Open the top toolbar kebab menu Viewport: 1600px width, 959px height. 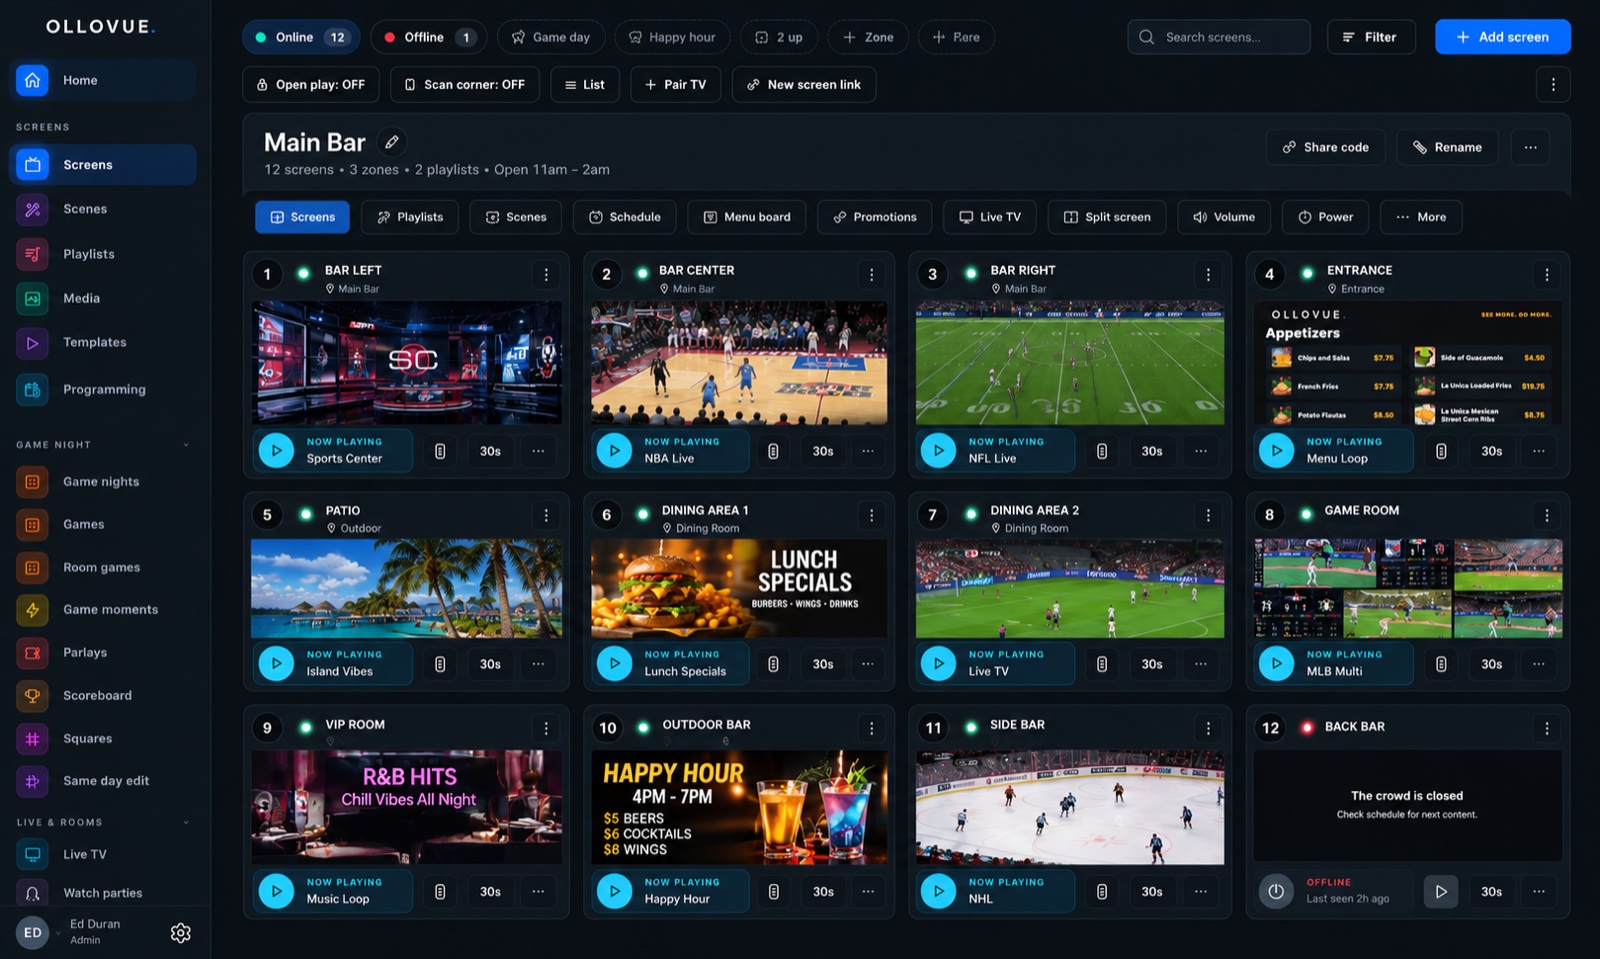(x=1553, y=85)
